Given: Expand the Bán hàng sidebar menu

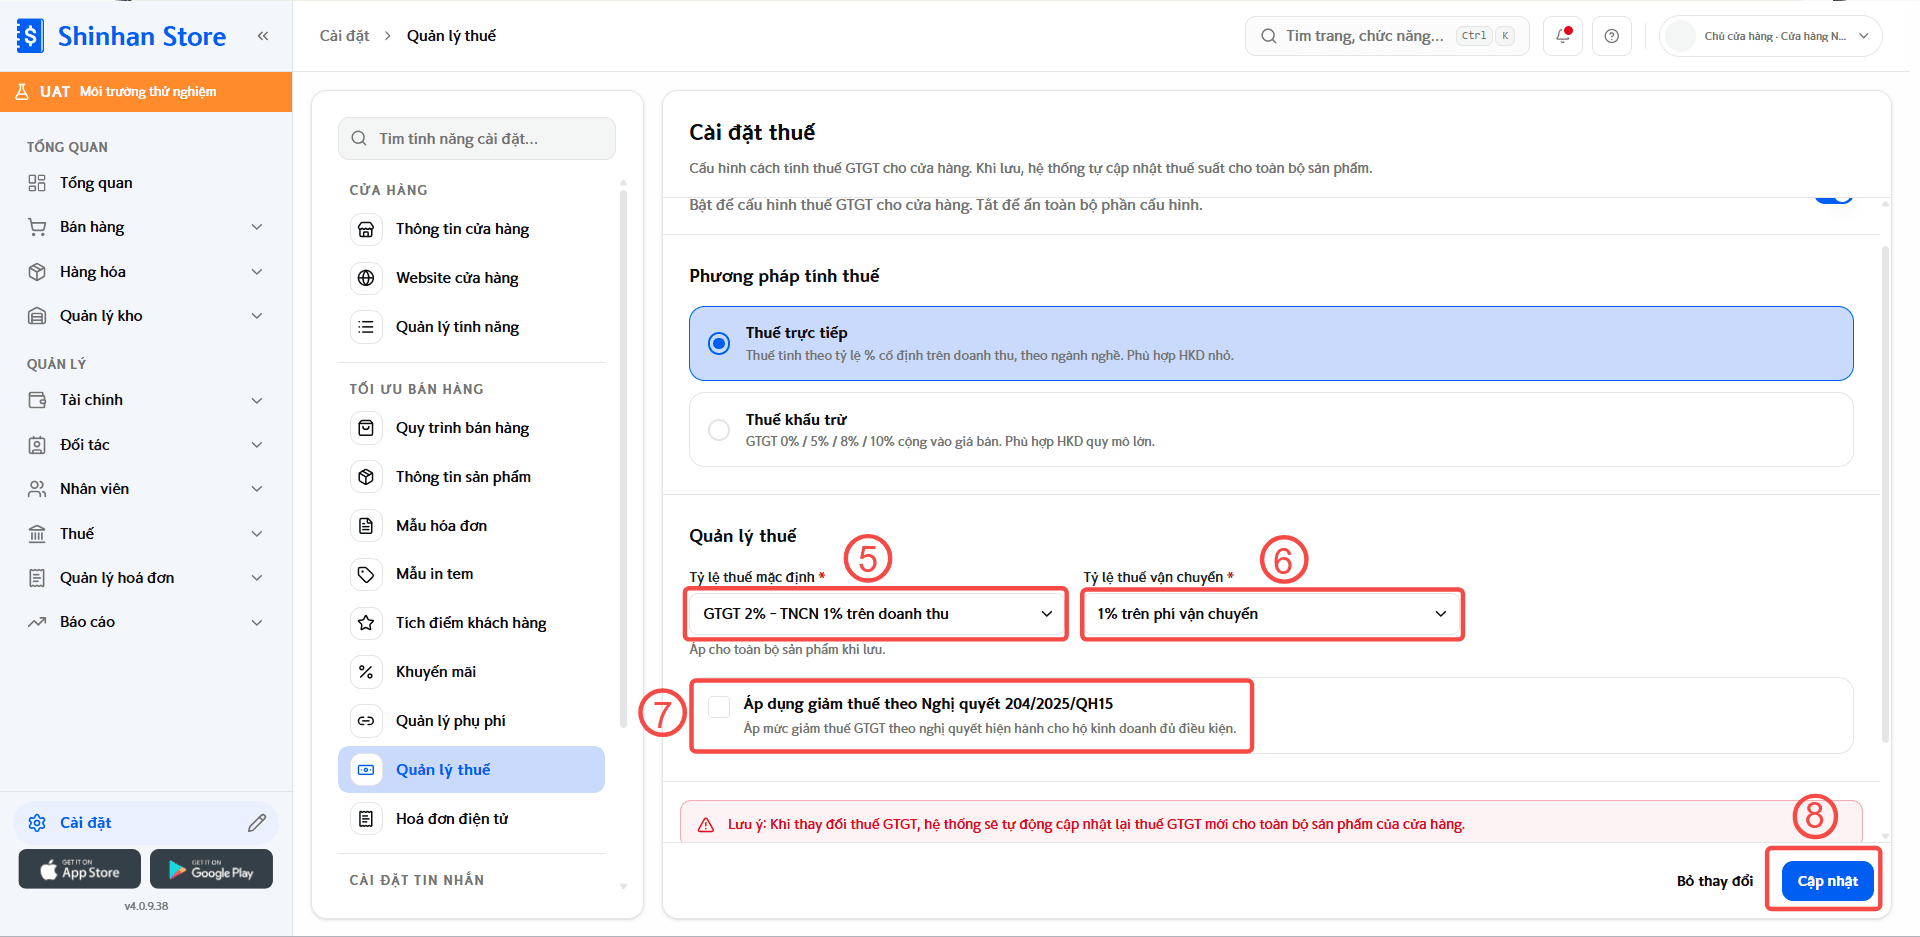Looking at the screenshot, I should point(146,227).
